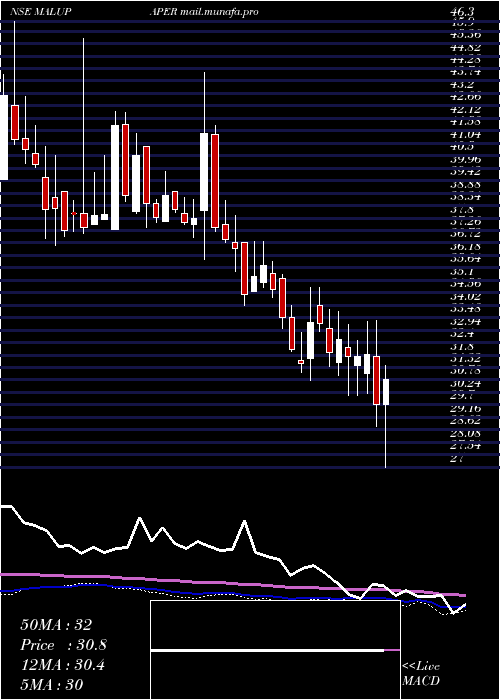500x700 pixels.
Task: Click the NSE MALUP symbol label
Action: pos(41,12)
